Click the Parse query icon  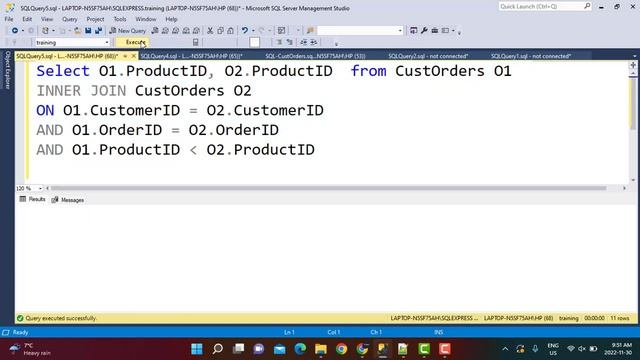point(196,42)
